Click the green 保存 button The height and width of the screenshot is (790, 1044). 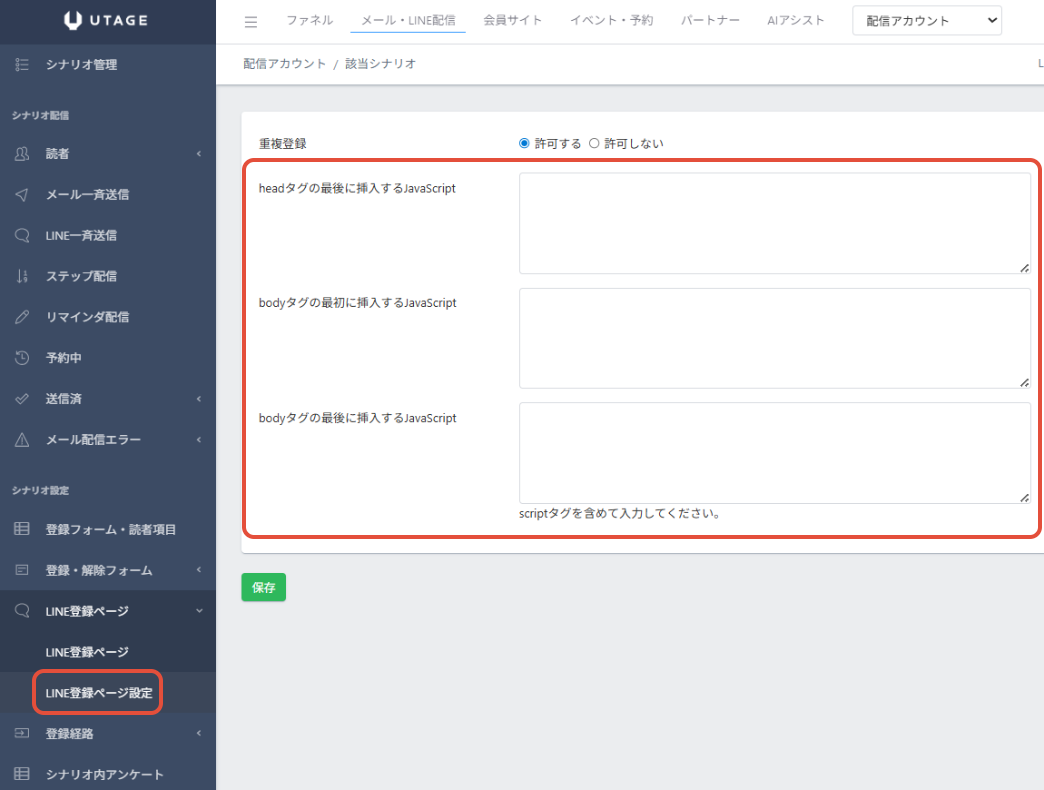coord(263,588)
